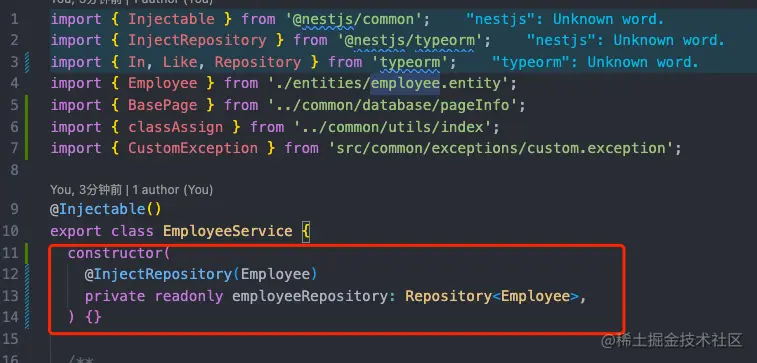757x363 pixels.
Task: Click the 'typeorm' module string on line 3
Action: point(410,62)
